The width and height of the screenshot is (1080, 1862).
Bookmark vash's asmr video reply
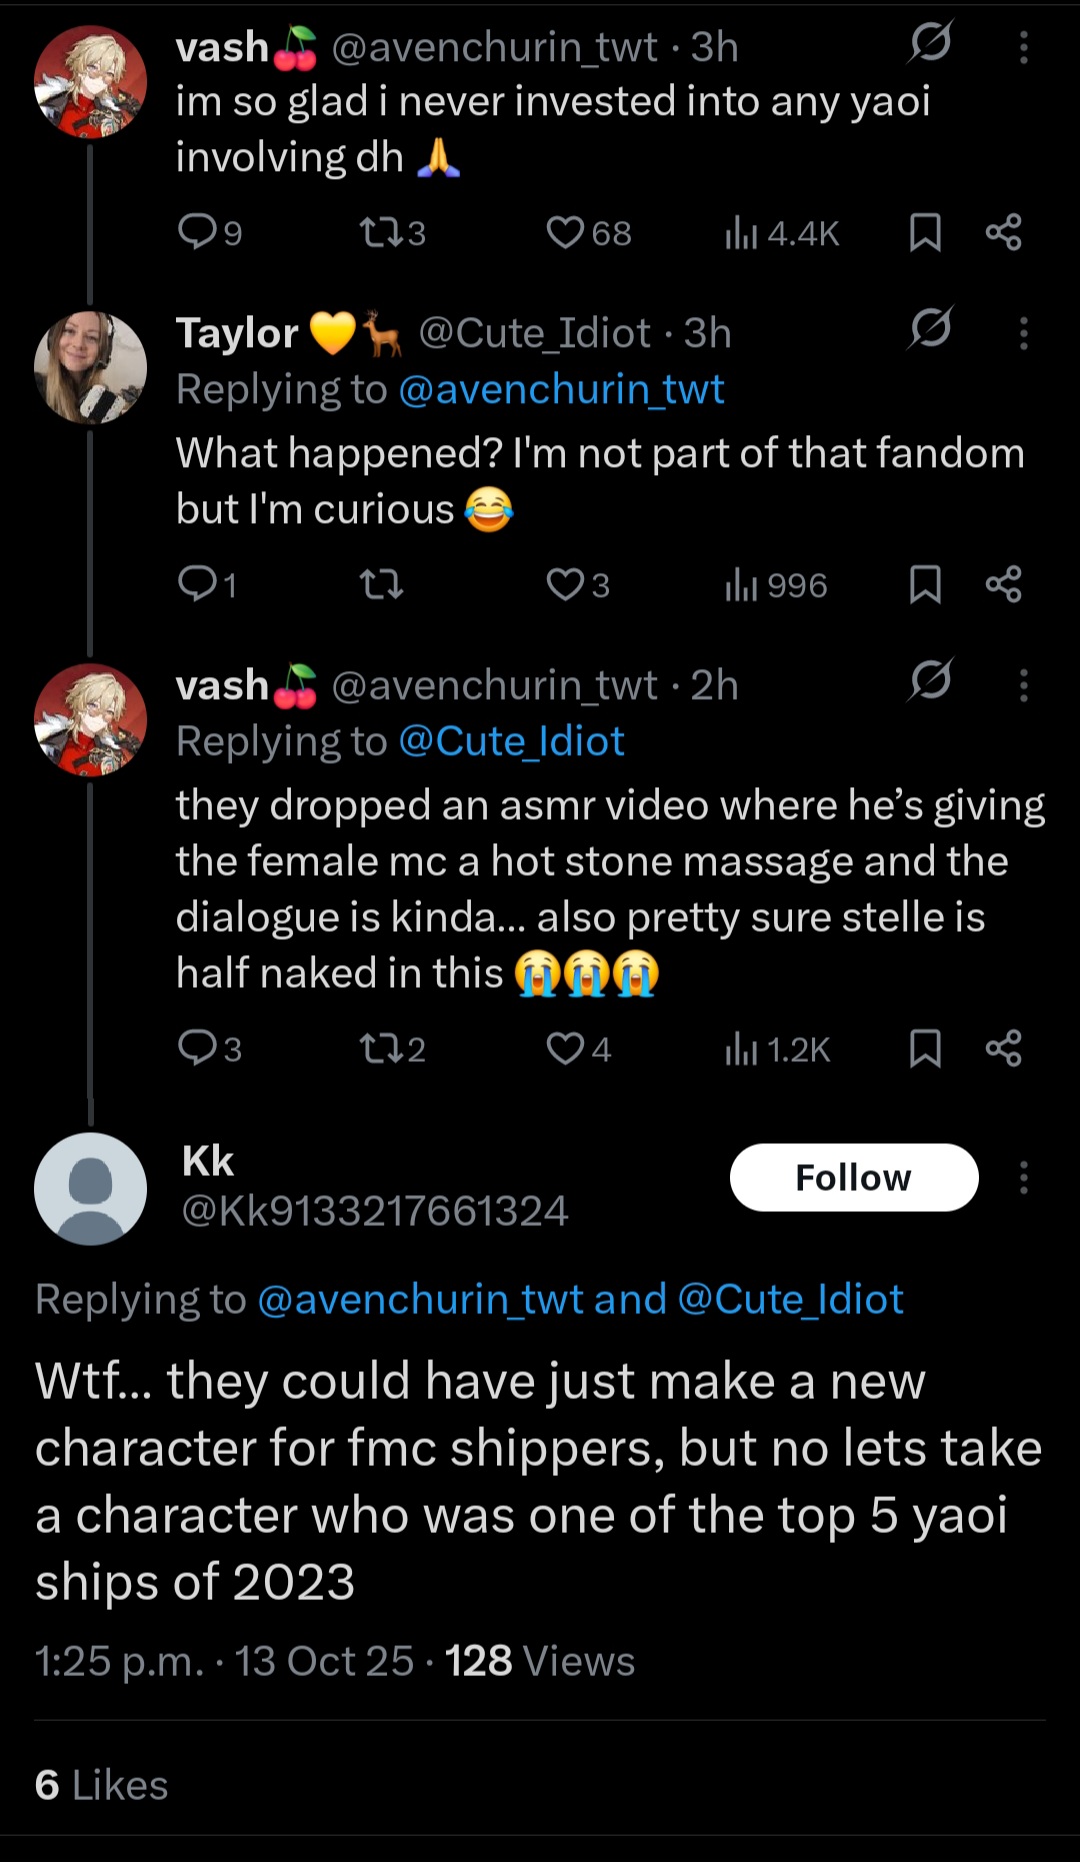pos(925,1049)
